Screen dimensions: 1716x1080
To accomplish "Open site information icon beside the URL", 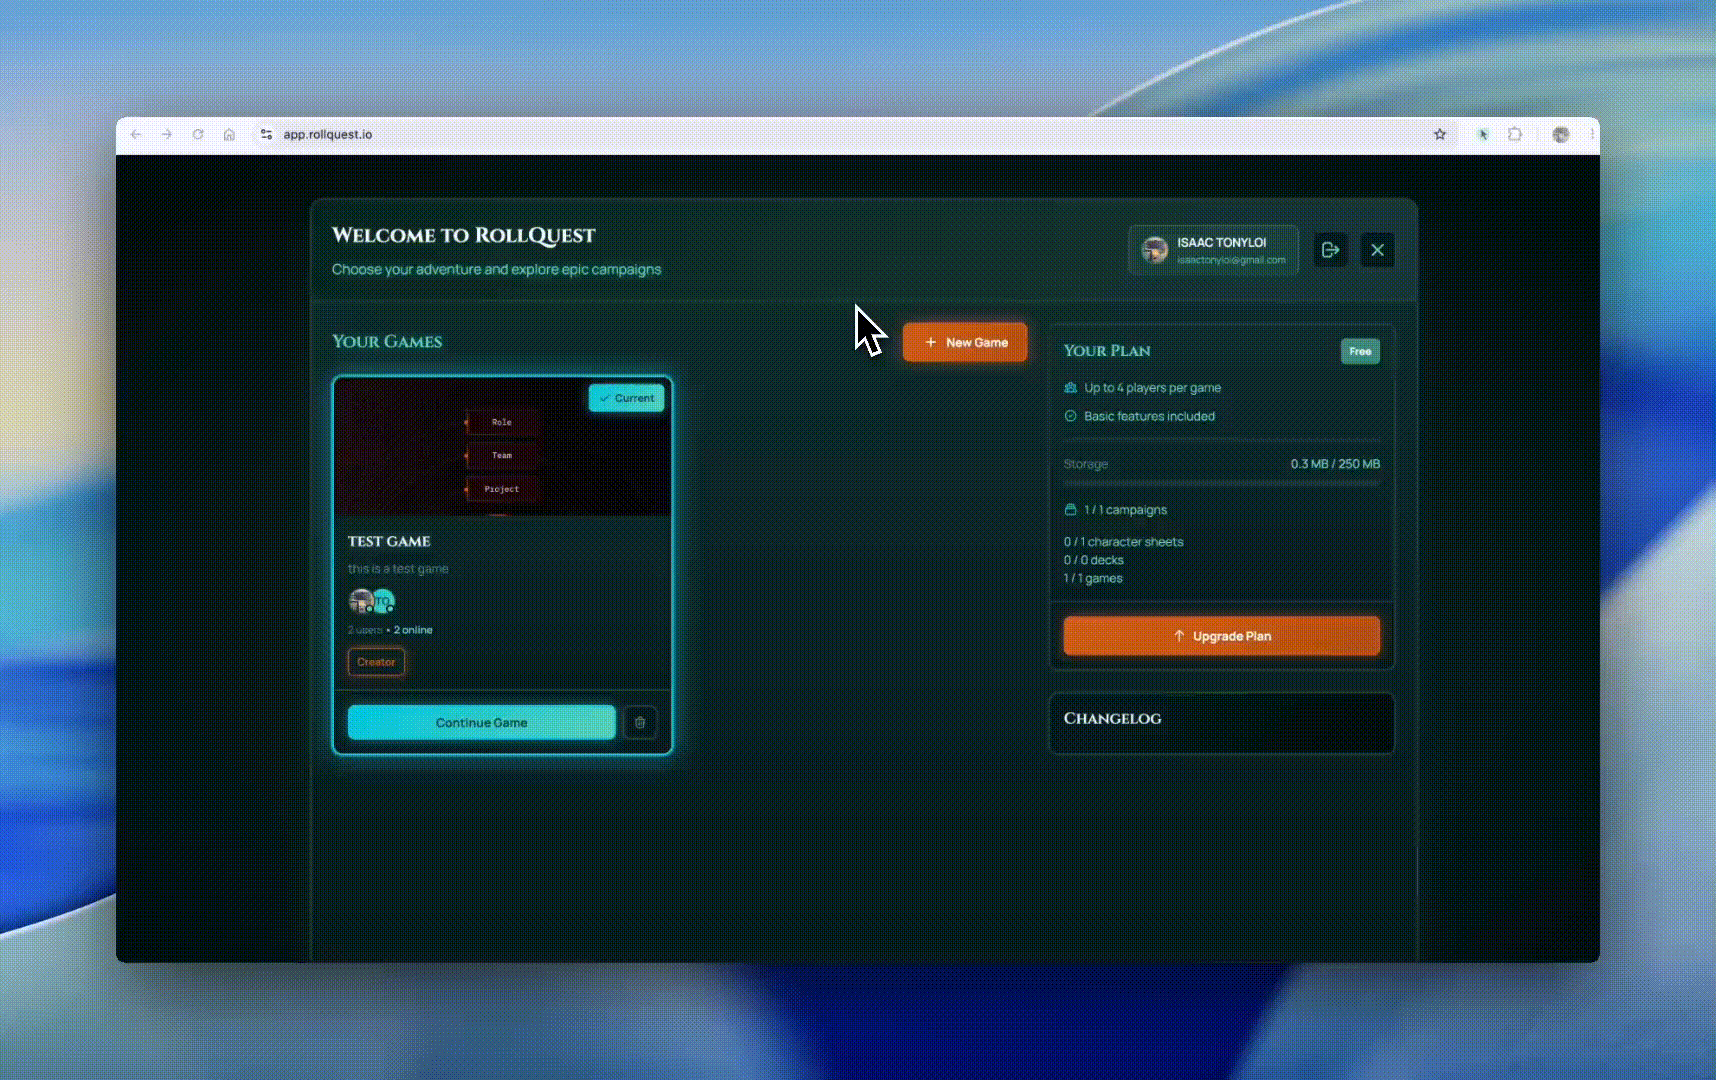I will [x=266, y=134].
